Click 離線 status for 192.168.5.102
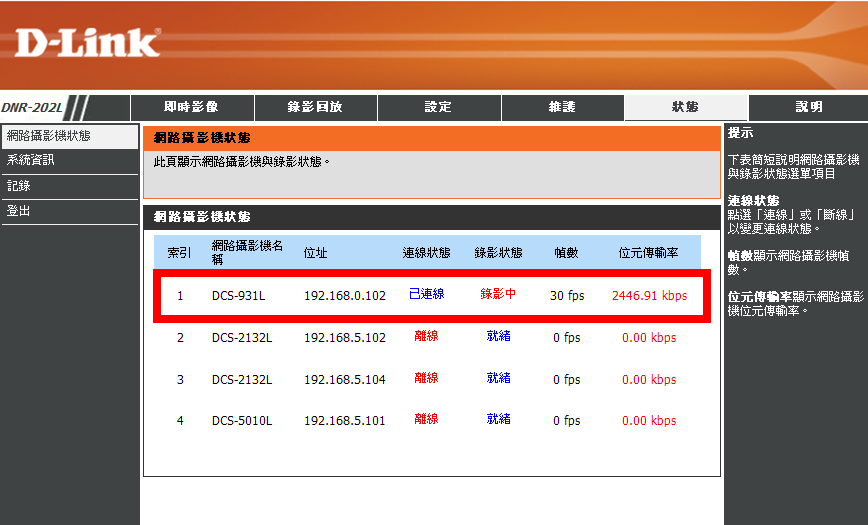This screenshot has height=525, width=868. [x=426, y=336]
